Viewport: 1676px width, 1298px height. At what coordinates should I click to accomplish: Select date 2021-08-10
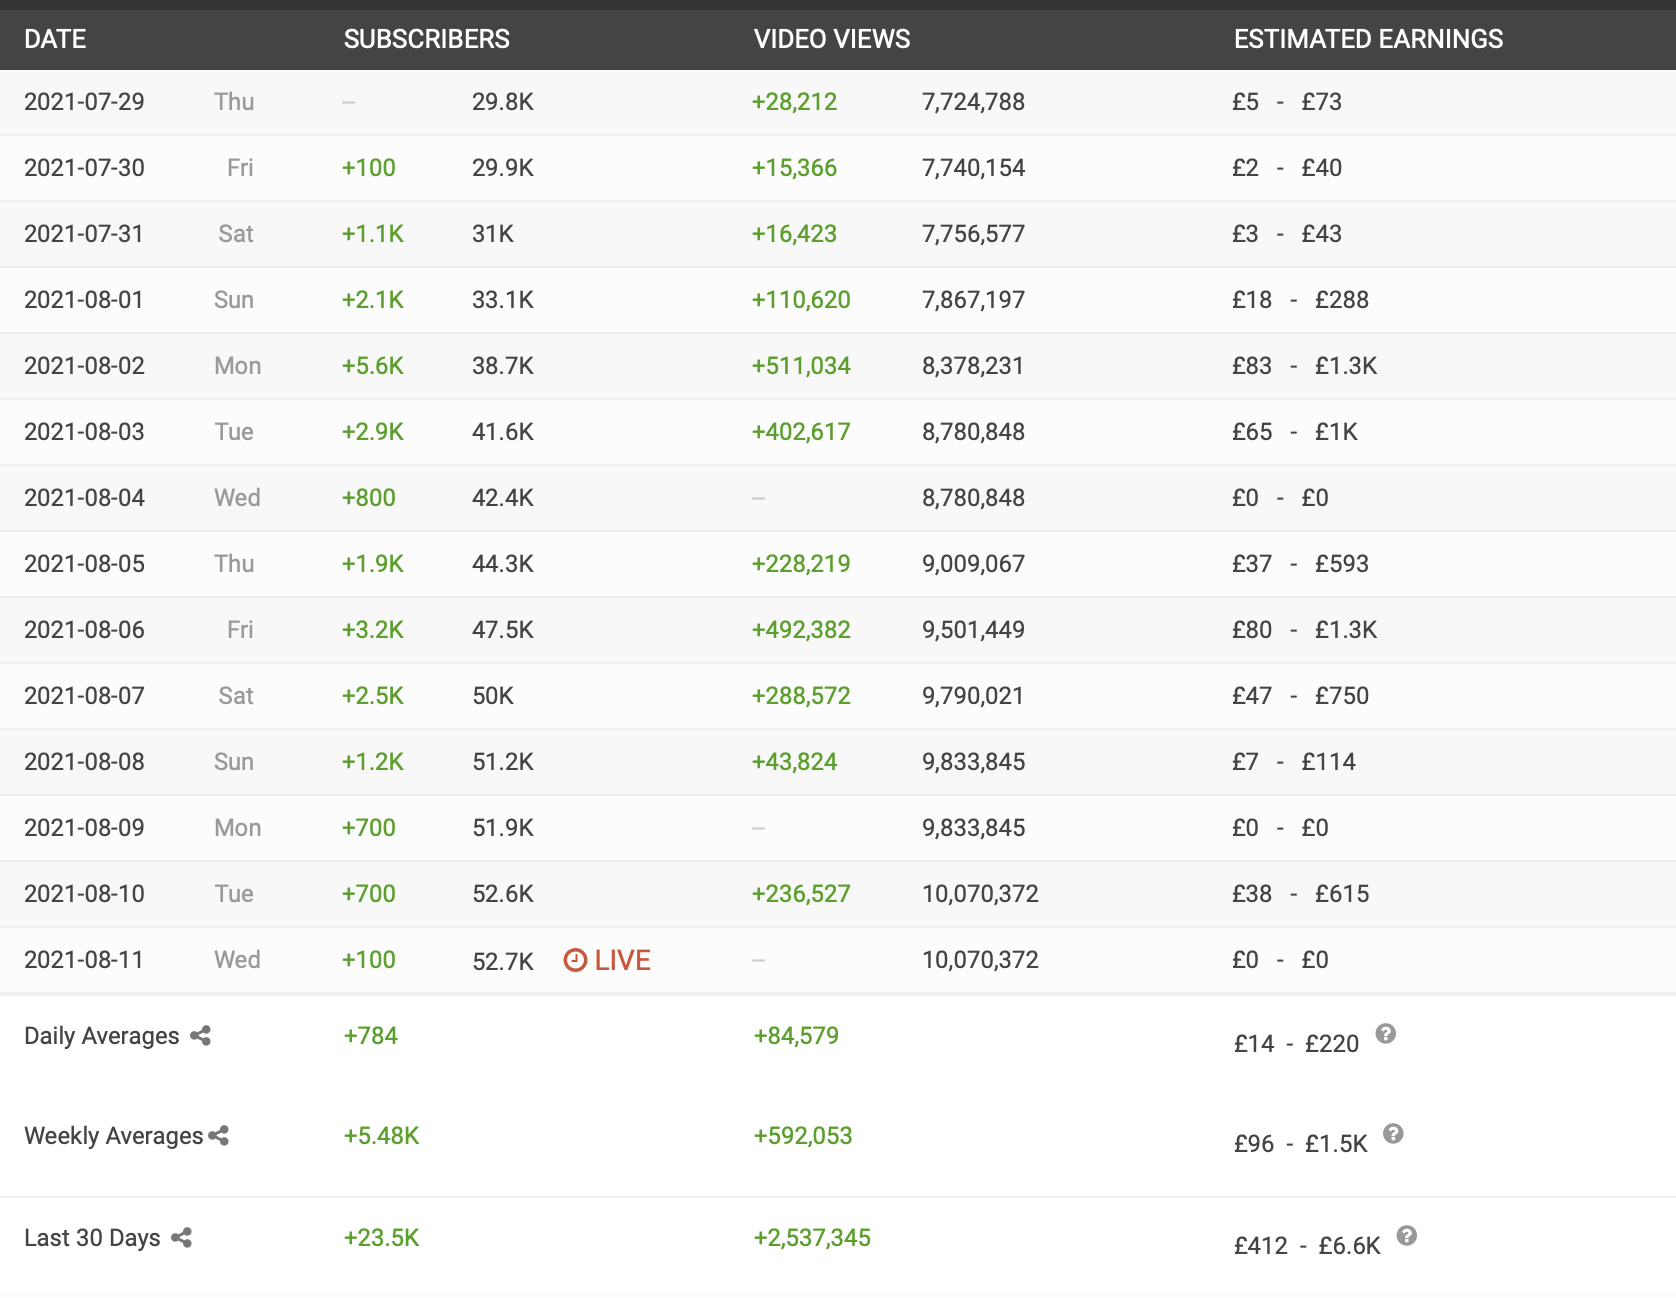(84, 894)
